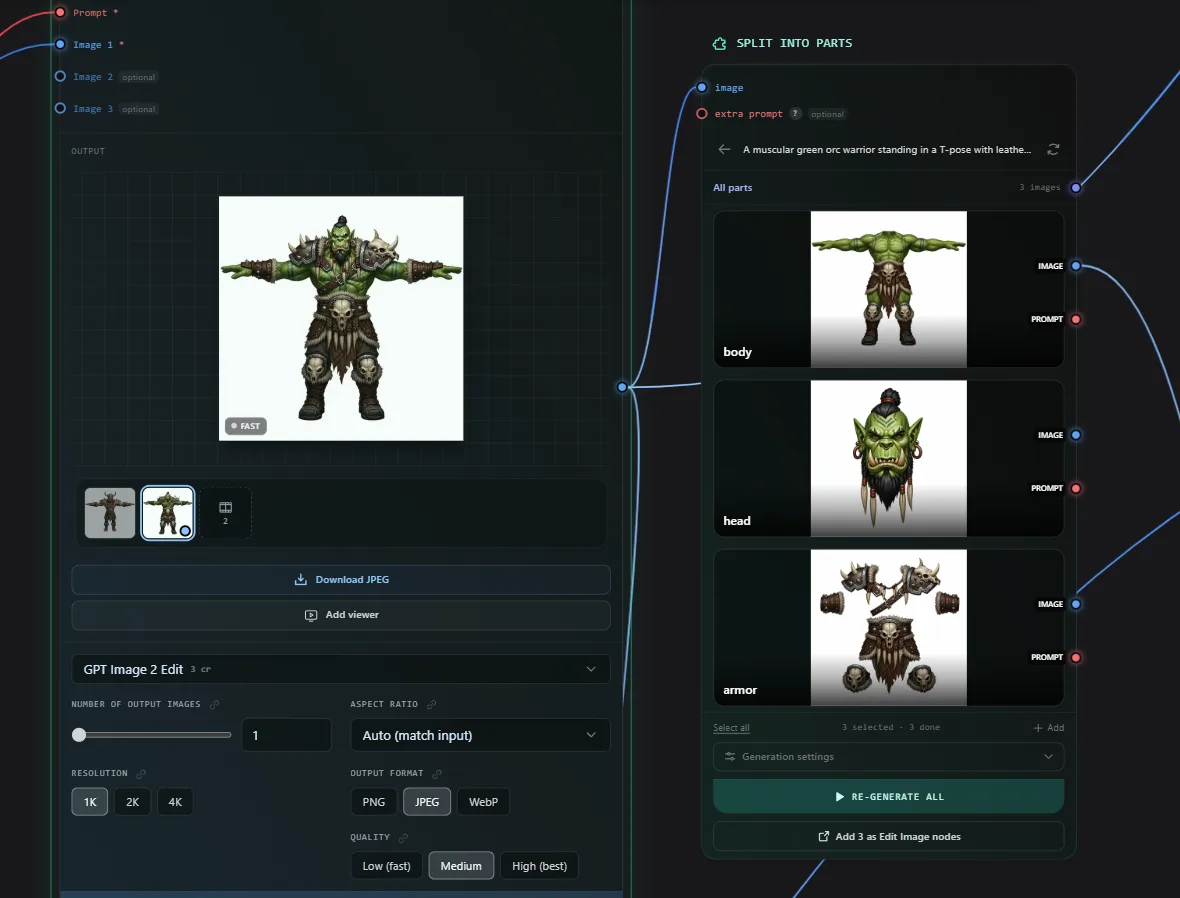Click the Add viewer button
This screenshot has height=898, width=1180.
341,615
